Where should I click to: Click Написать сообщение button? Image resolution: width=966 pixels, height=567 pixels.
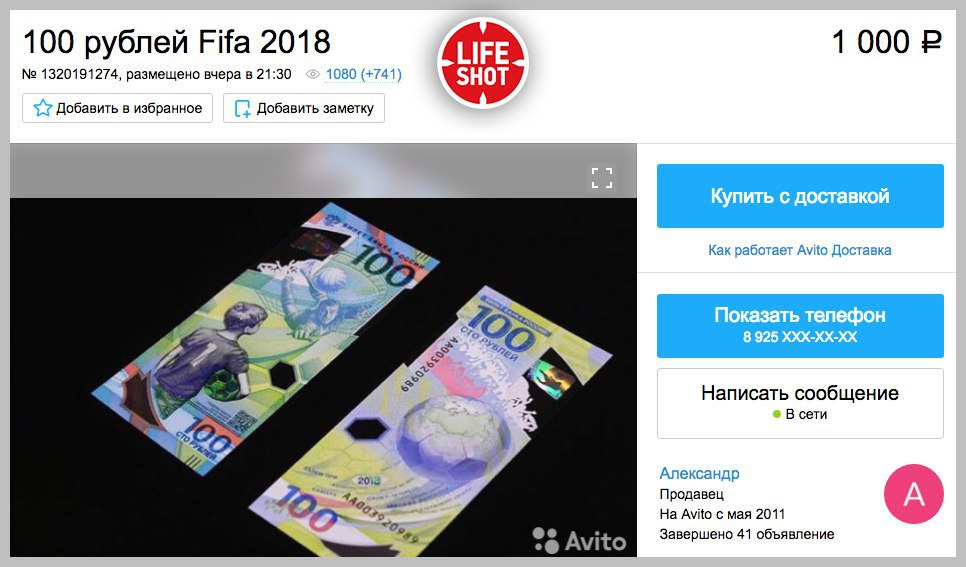(800, 403)
